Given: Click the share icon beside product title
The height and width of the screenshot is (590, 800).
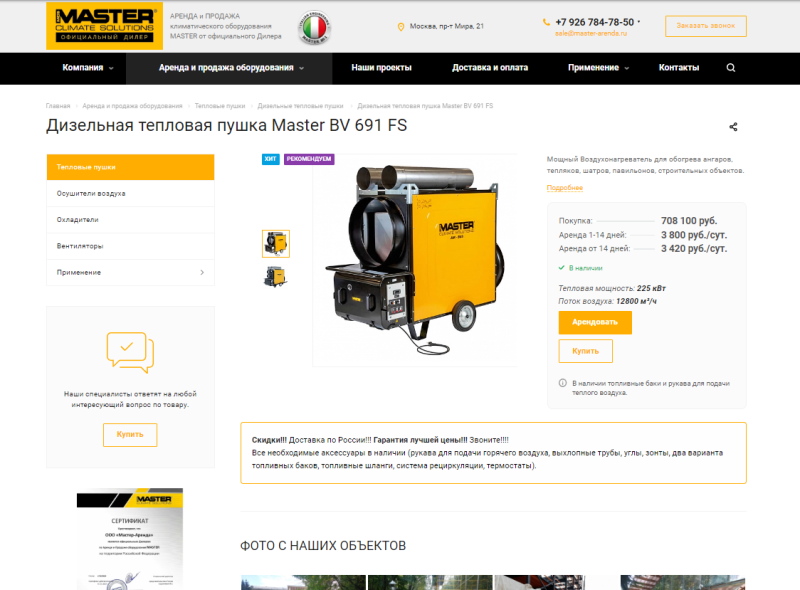Looking at the screenshot, I should 733,127.
